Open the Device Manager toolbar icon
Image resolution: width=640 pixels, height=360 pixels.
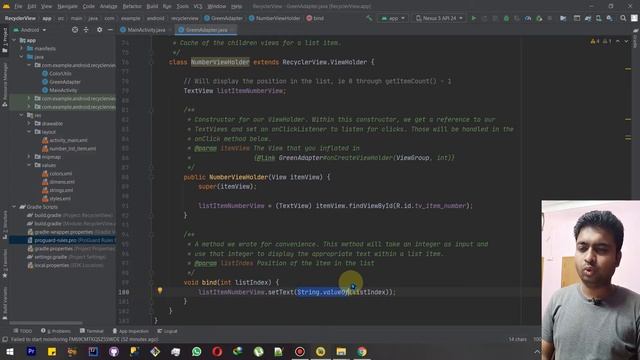tap(598, 18)
